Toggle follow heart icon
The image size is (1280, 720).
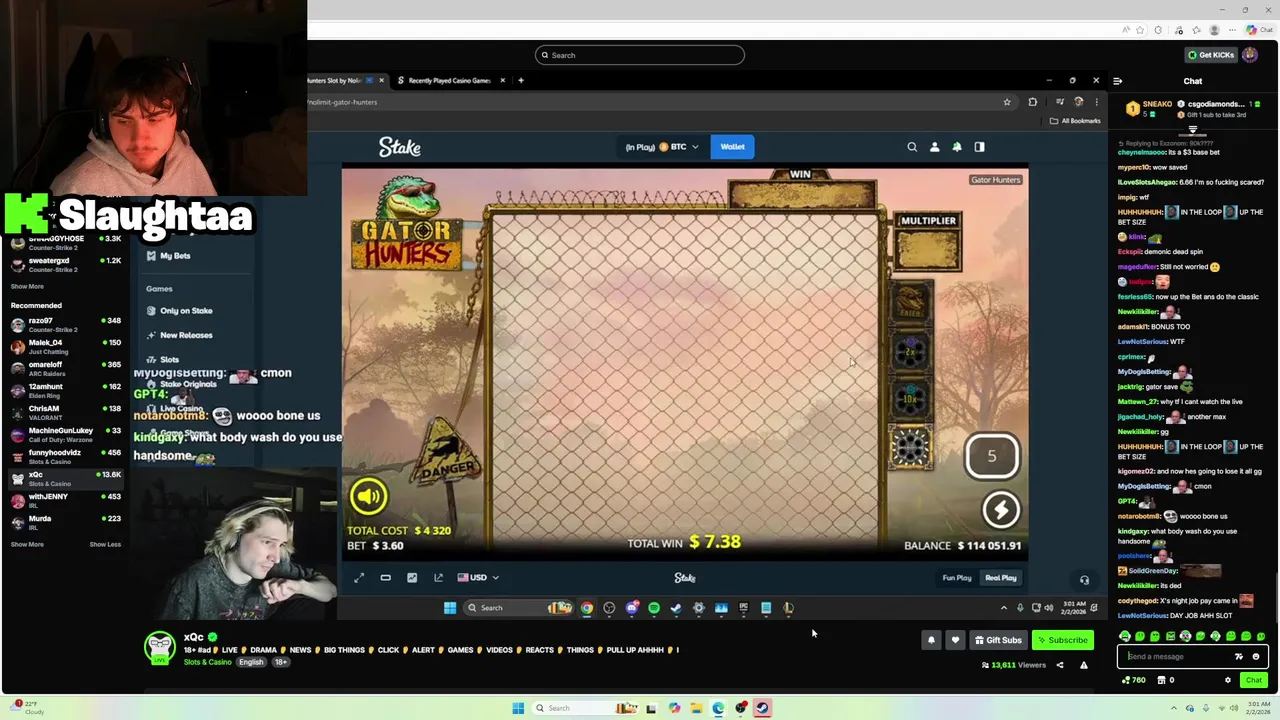tap(955, 640)
